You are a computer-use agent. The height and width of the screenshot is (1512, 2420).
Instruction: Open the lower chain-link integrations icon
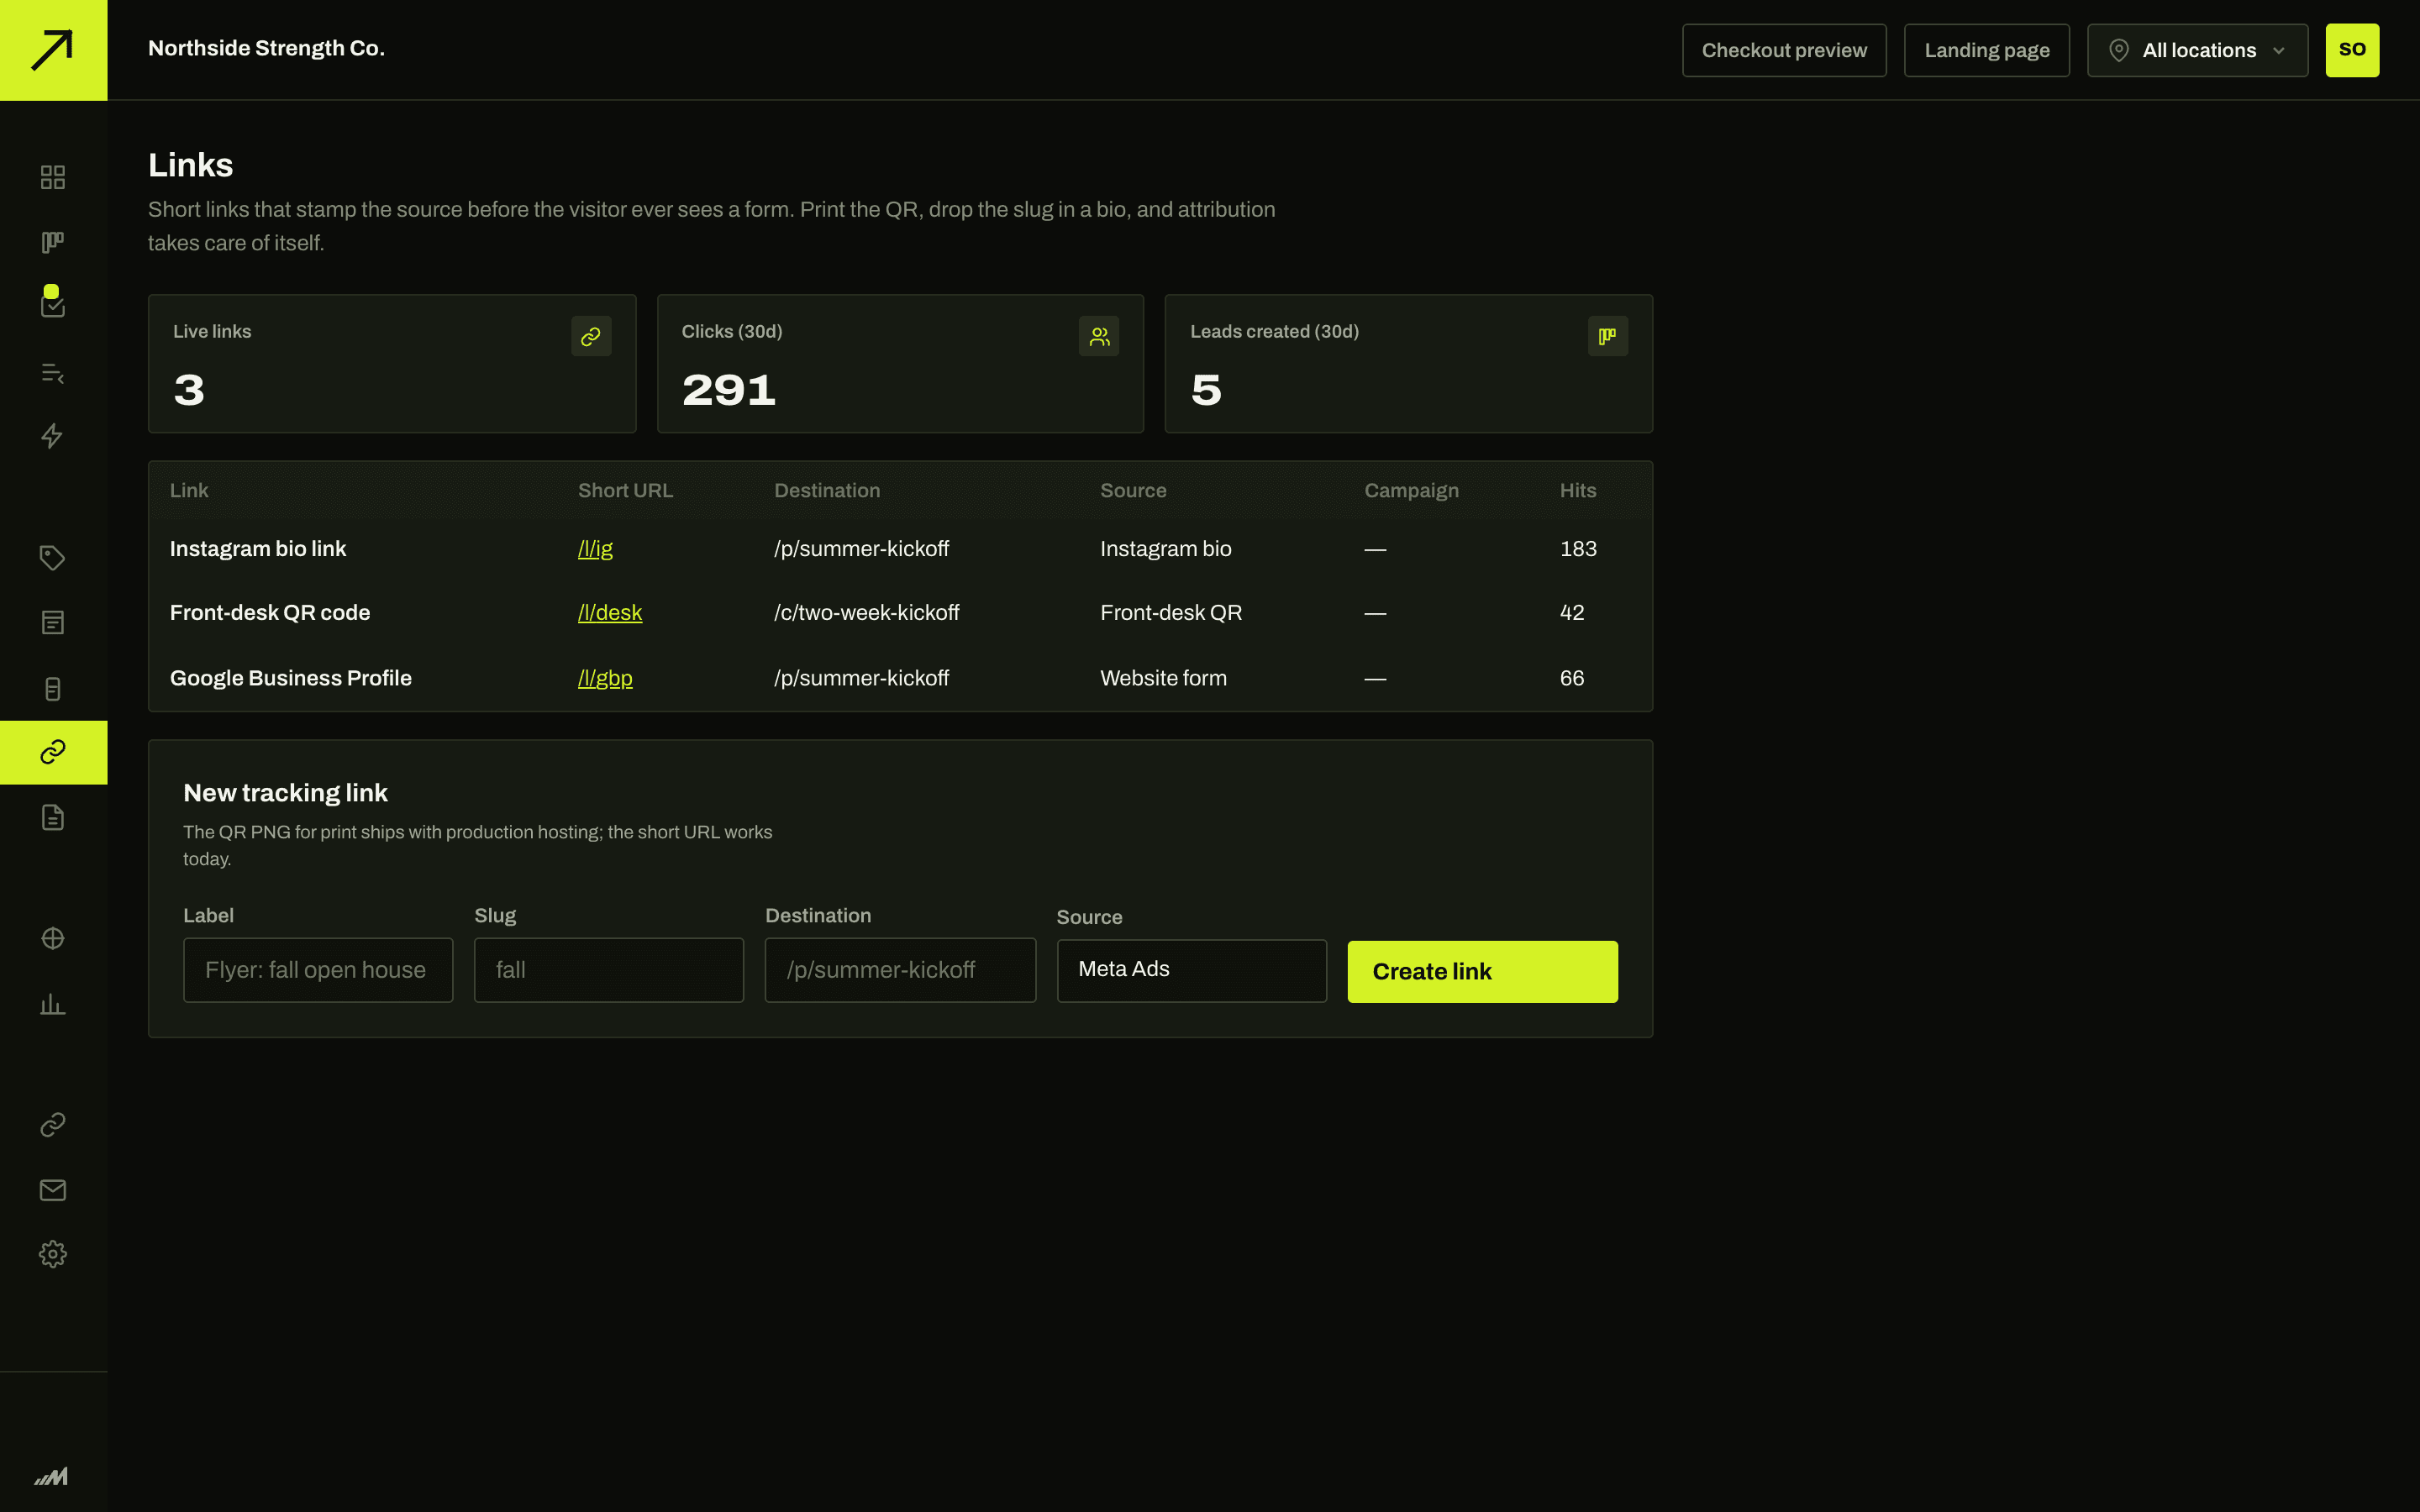53,1125
